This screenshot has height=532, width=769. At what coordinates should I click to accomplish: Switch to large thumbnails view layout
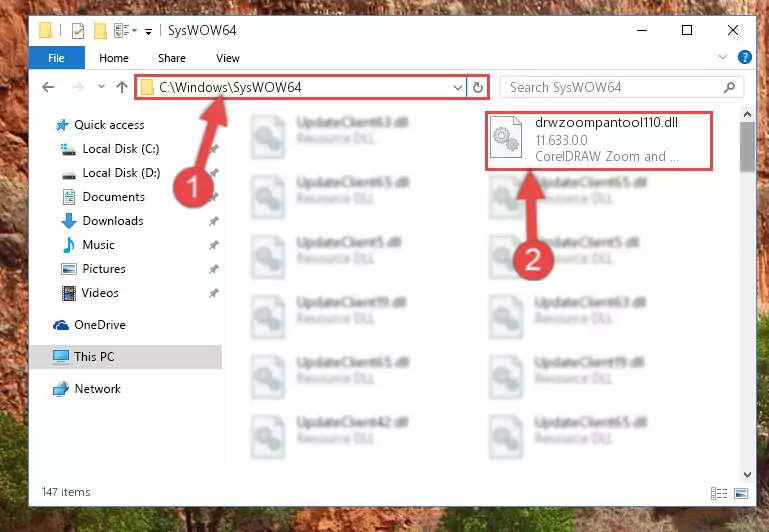point(741,494)
